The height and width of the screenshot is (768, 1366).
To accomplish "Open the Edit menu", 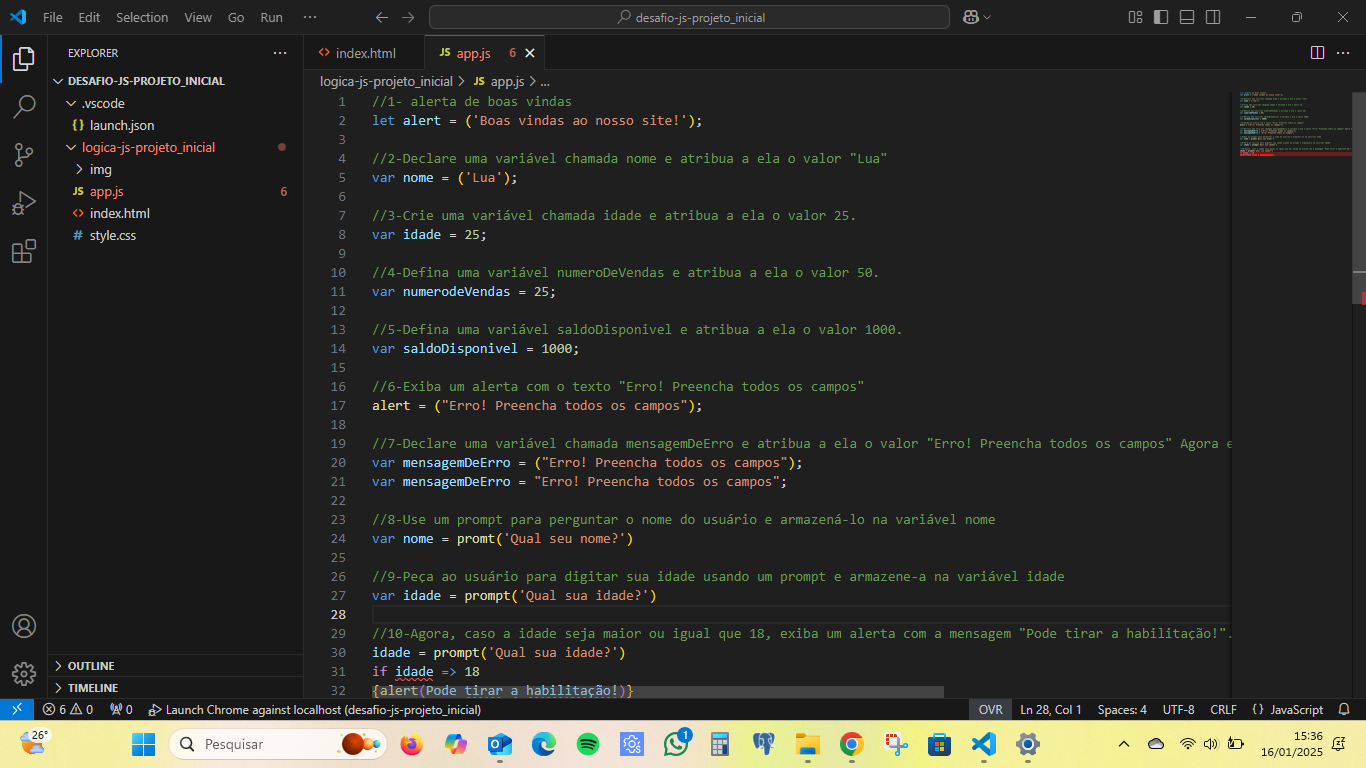I will point(89,17).
